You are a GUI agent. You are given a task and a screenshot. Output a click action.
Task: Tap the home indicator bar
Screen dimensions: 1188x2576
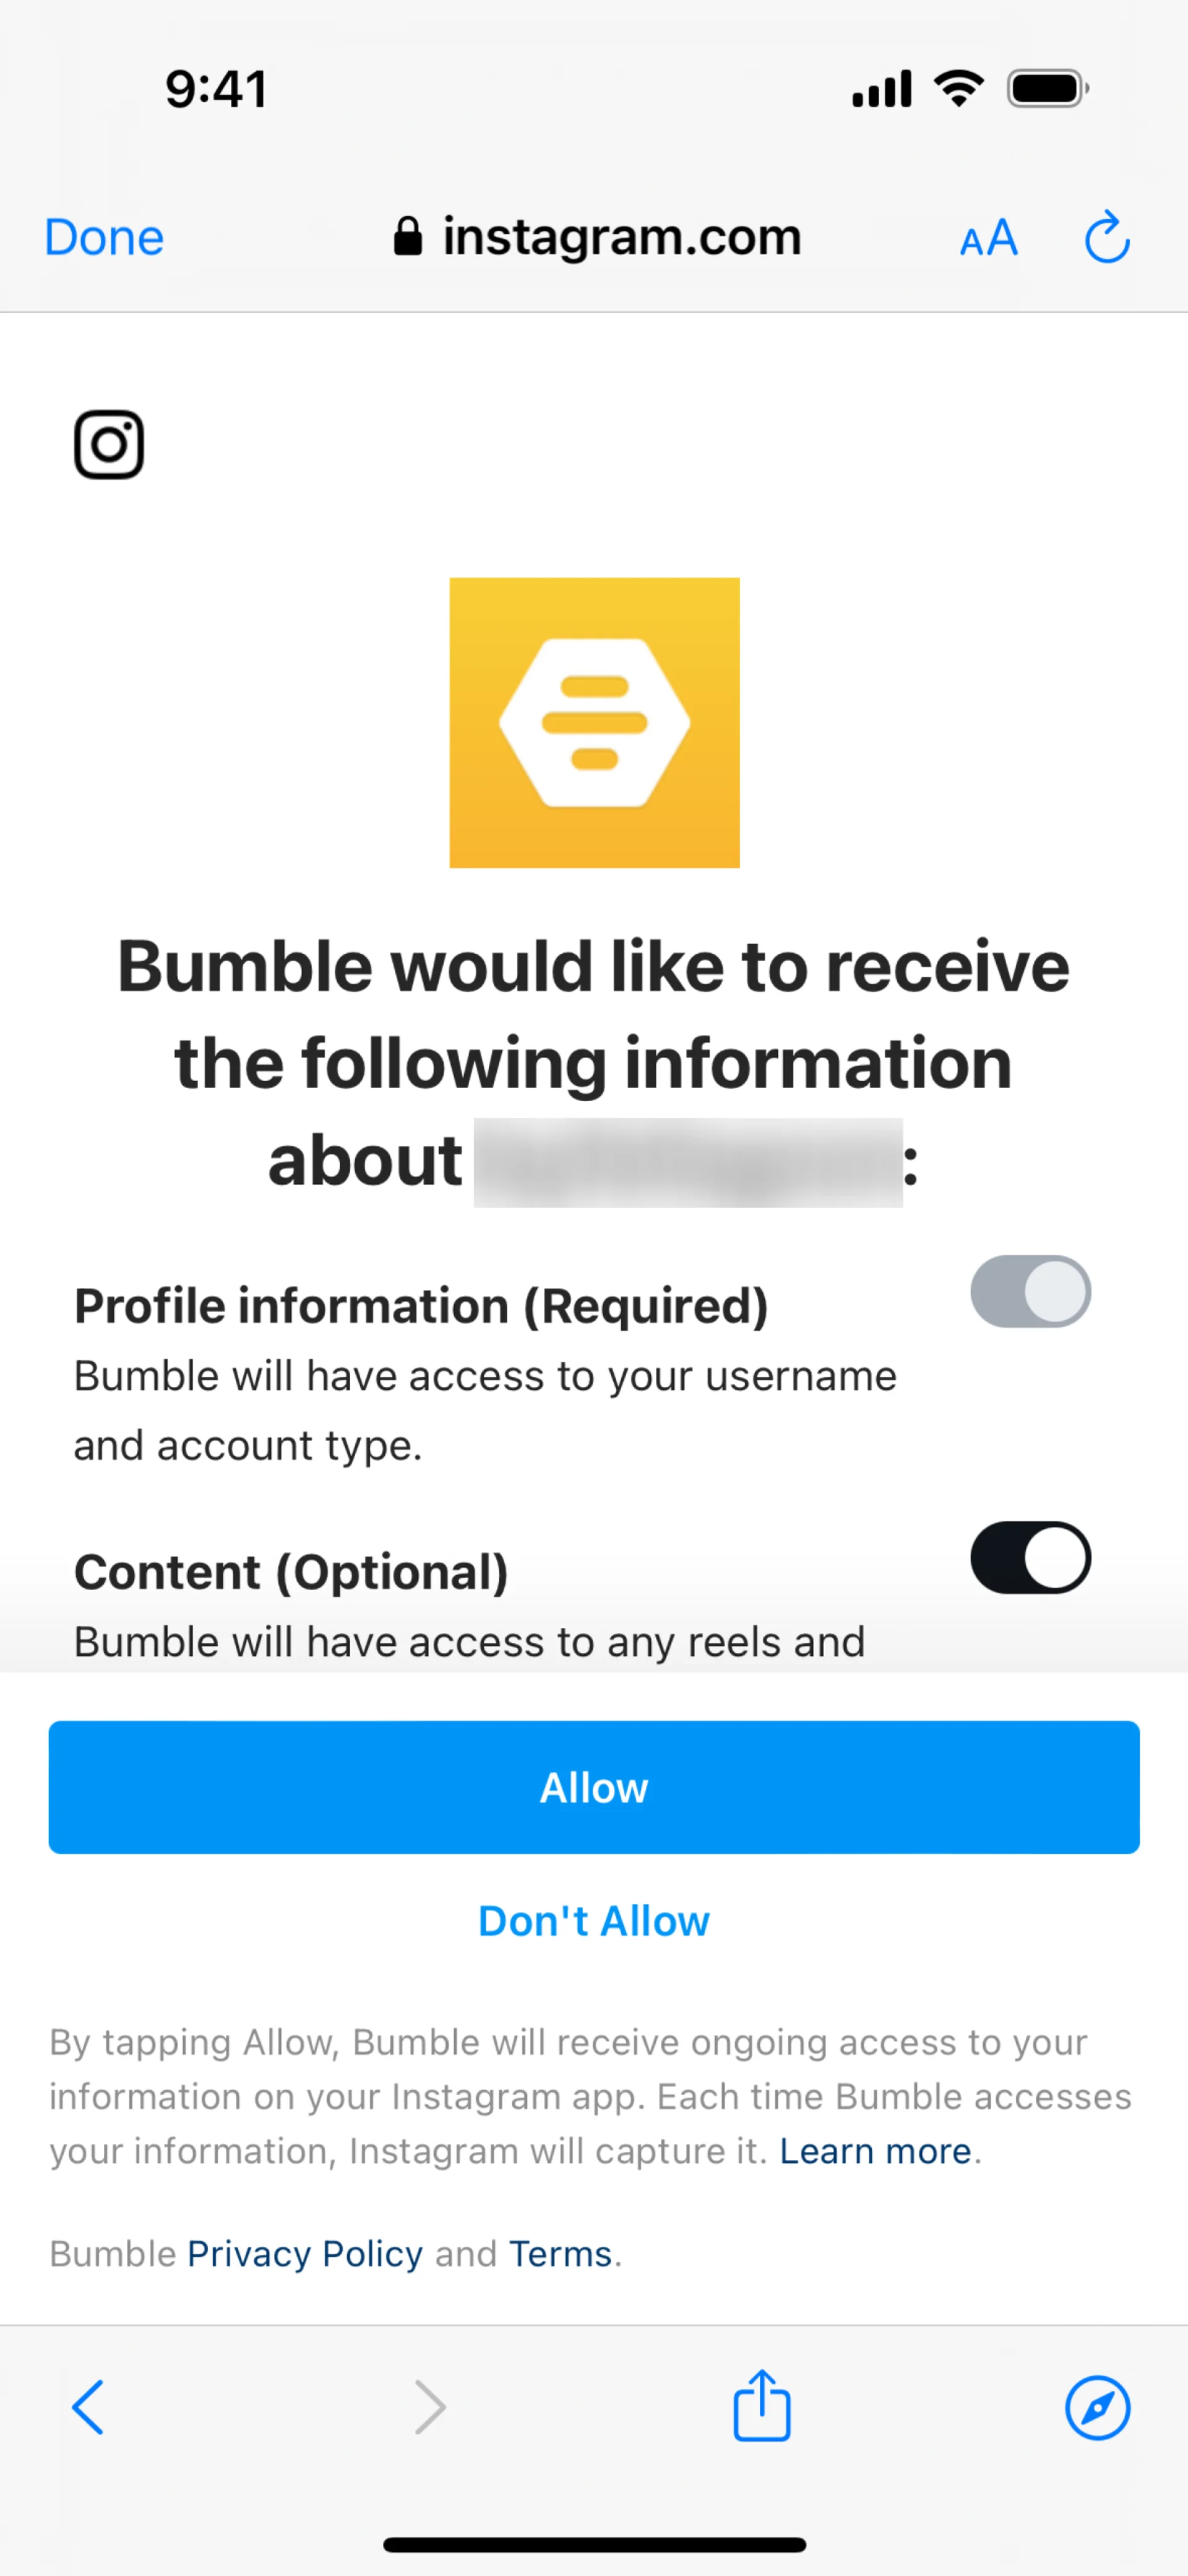tap(594, 2545)
